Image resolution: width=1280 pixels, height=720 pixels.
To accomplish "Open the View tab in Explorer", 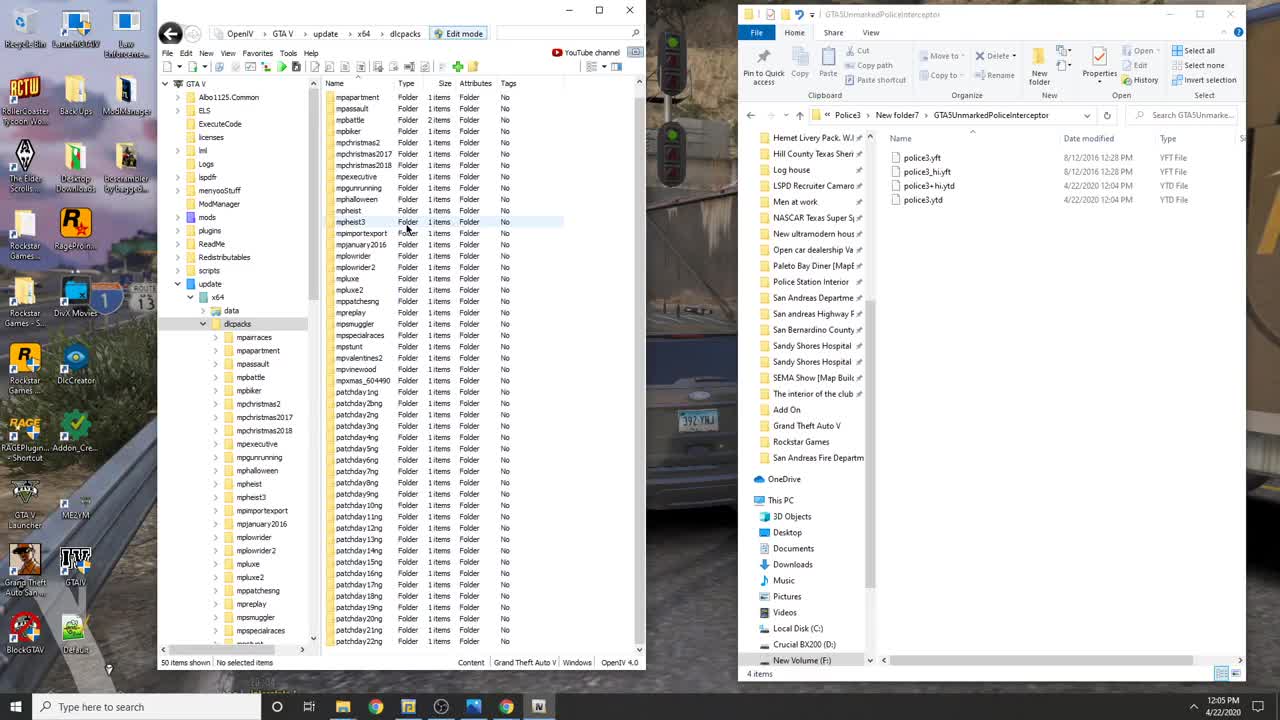I will tap(871, 33).
